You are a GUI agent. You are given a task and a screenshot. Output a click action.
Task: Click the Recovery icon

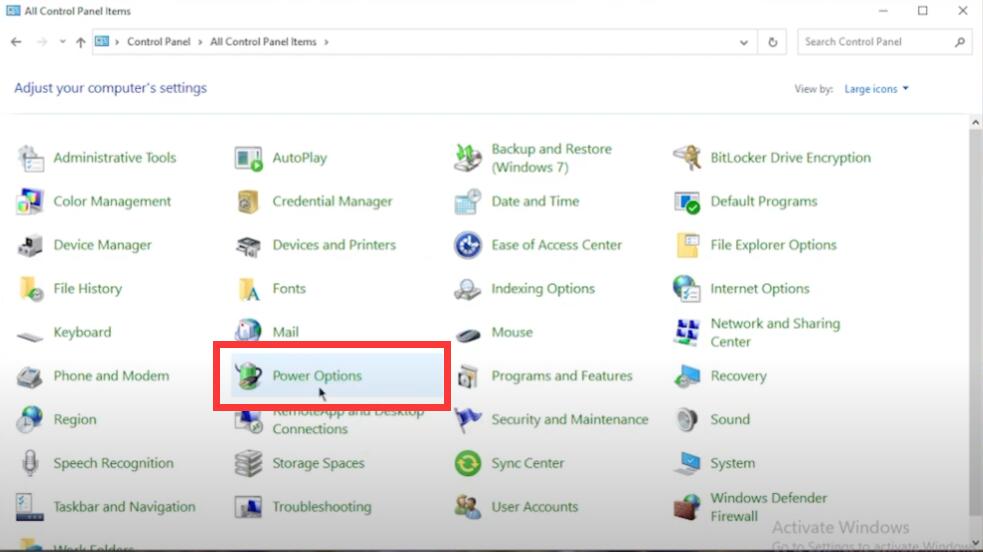pyautogui.click(x=687, y=376)
